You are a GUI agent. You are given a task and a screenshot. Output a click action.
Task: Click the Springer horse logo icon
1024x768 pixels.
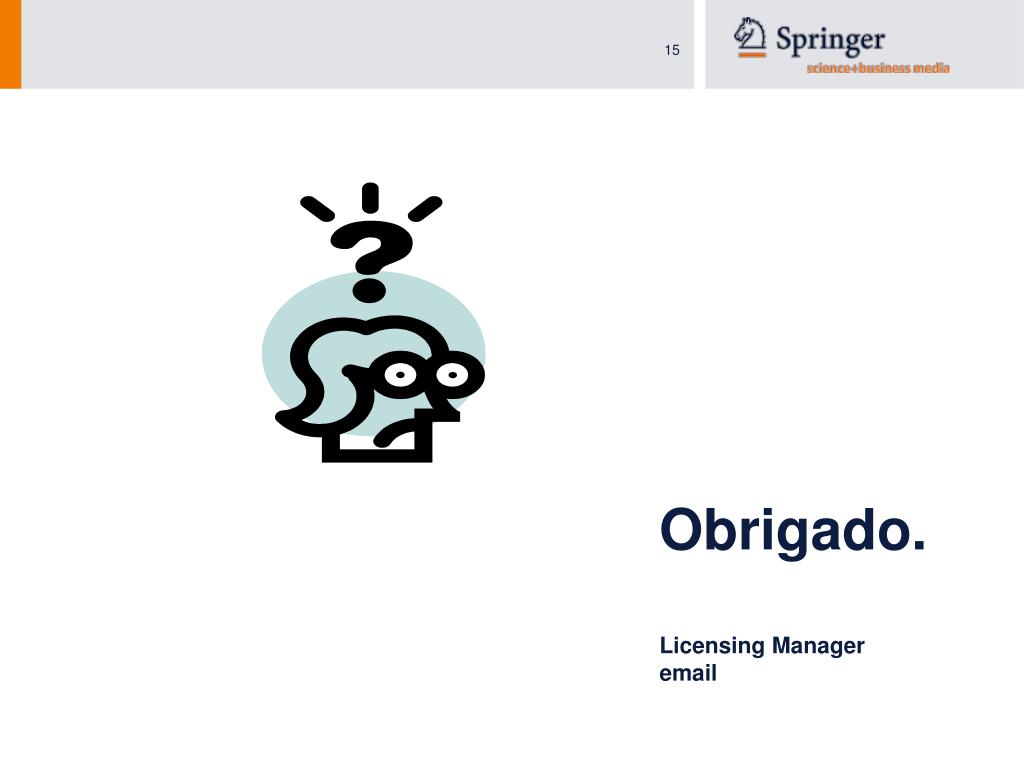750,37
